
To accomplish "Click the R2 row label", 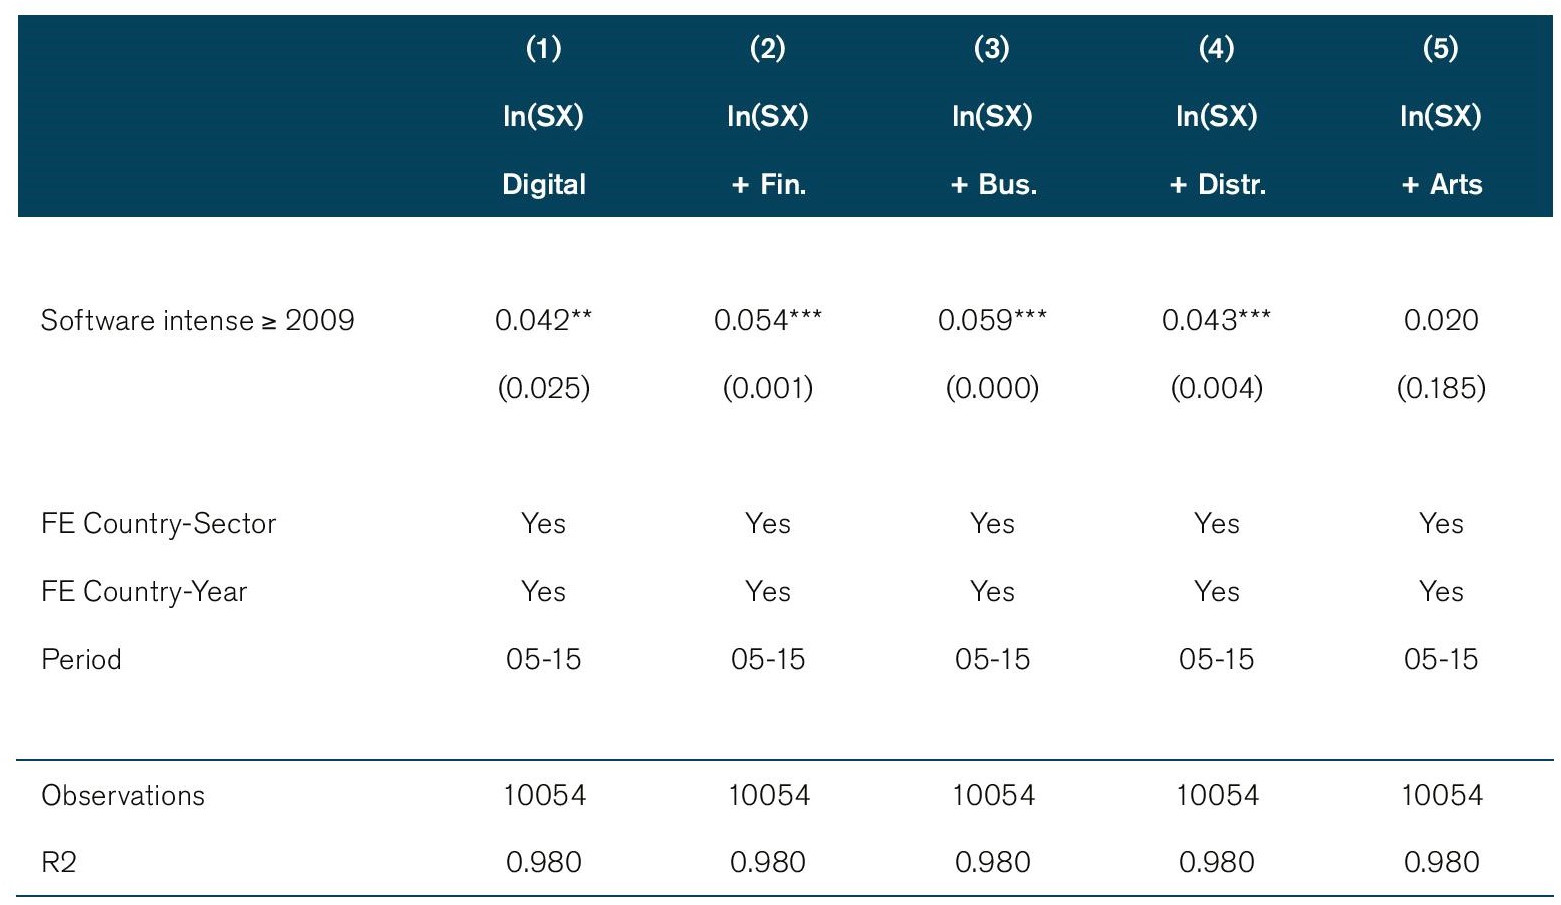I will (58, 862).
